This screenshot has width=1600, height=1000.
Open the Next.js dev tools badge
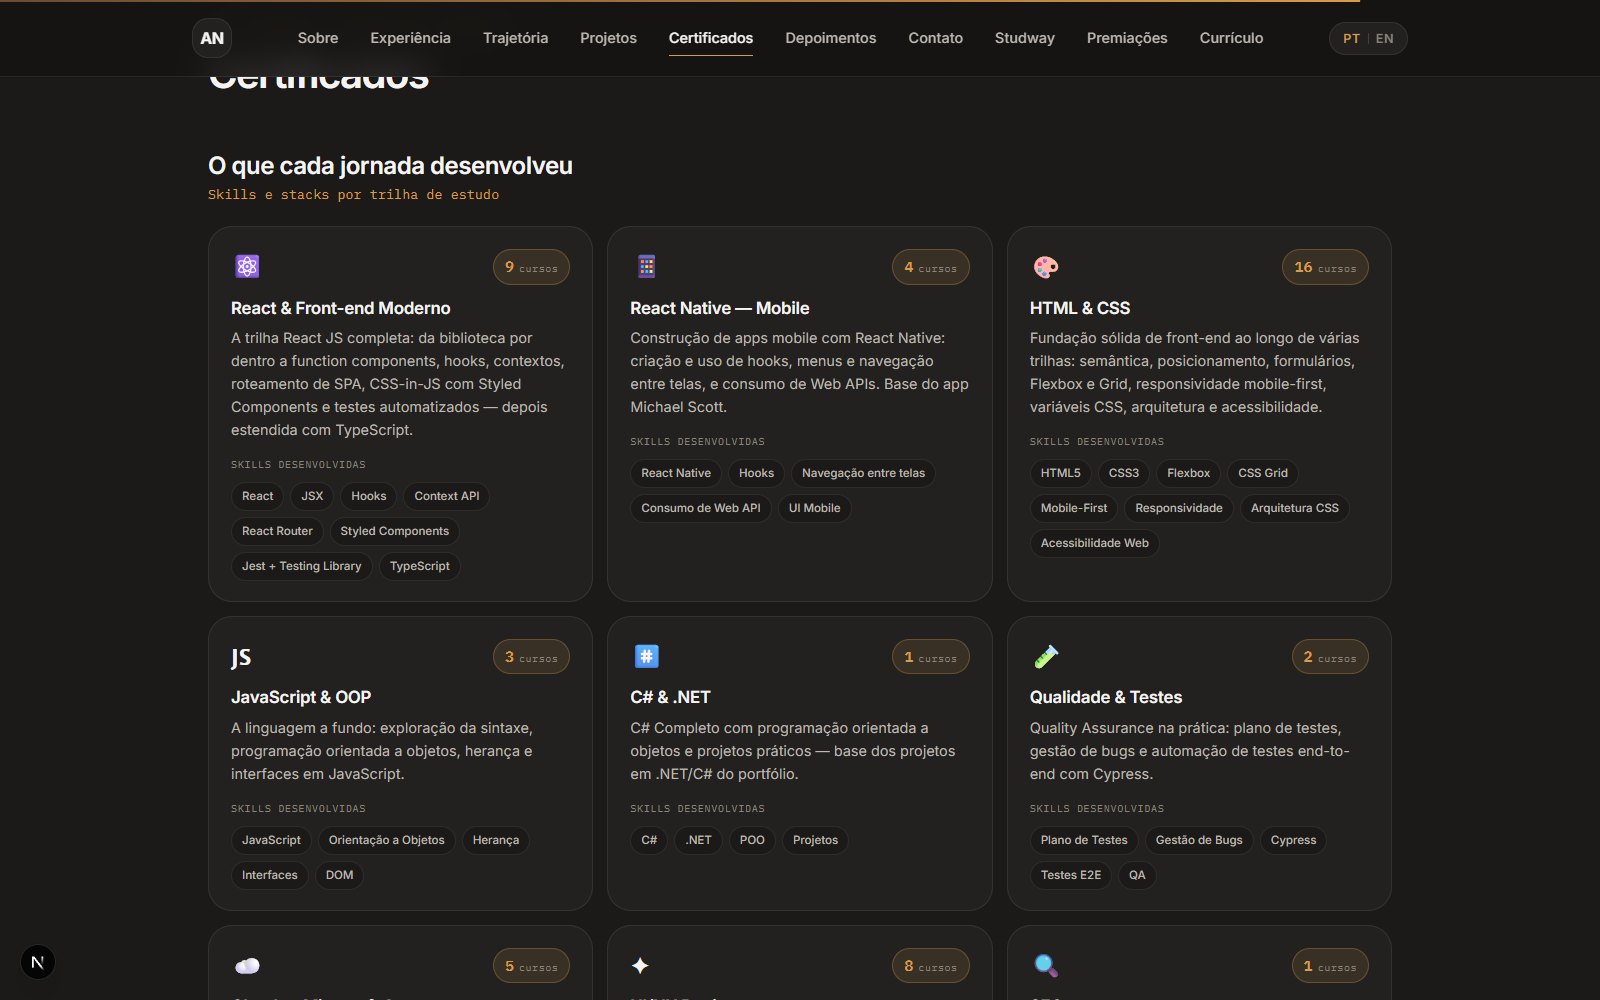38,962
